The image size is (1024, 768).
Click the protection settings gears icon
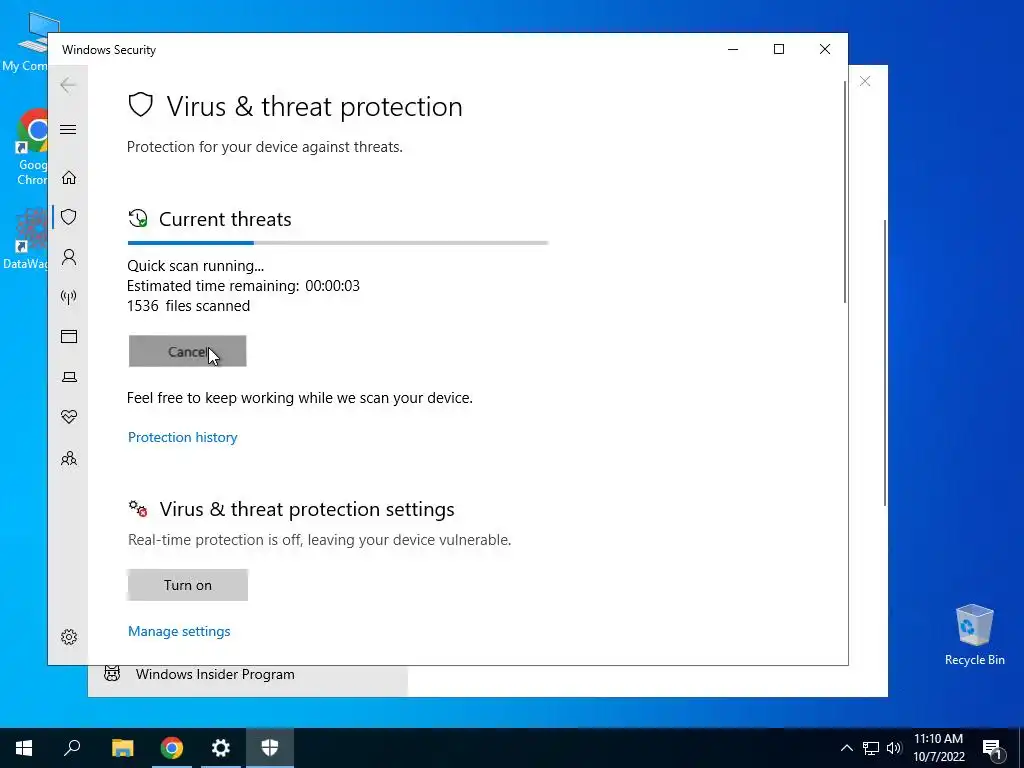point(138,509)
